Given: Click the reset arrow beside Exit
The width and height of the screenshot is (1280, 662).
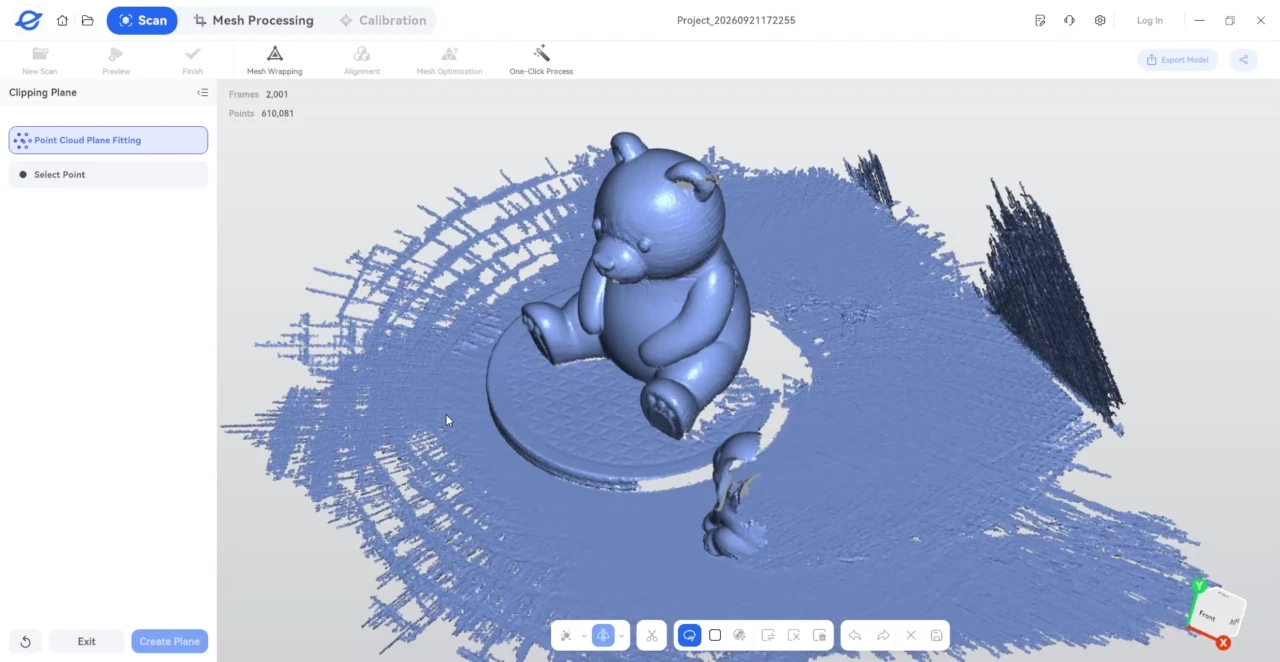Looking at the screenshot, I should point(25,642).
